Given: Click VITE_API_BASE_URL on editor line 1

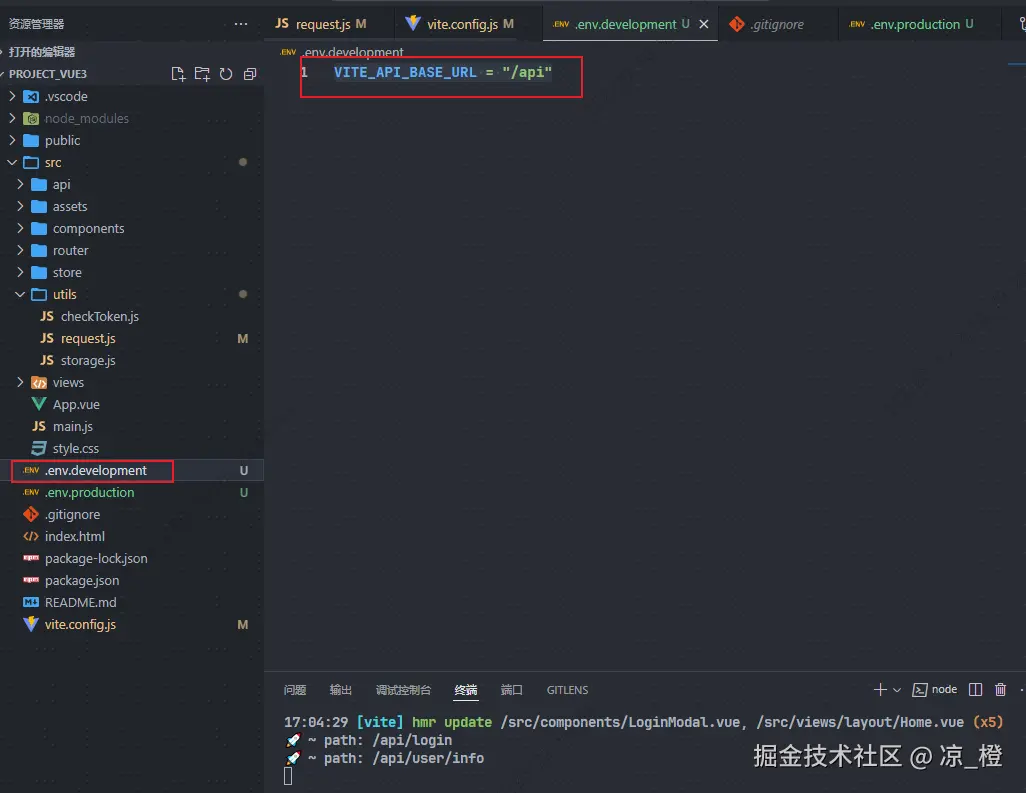Looking at the screenshot, I should pyautogui.click(x=405, y=73).
